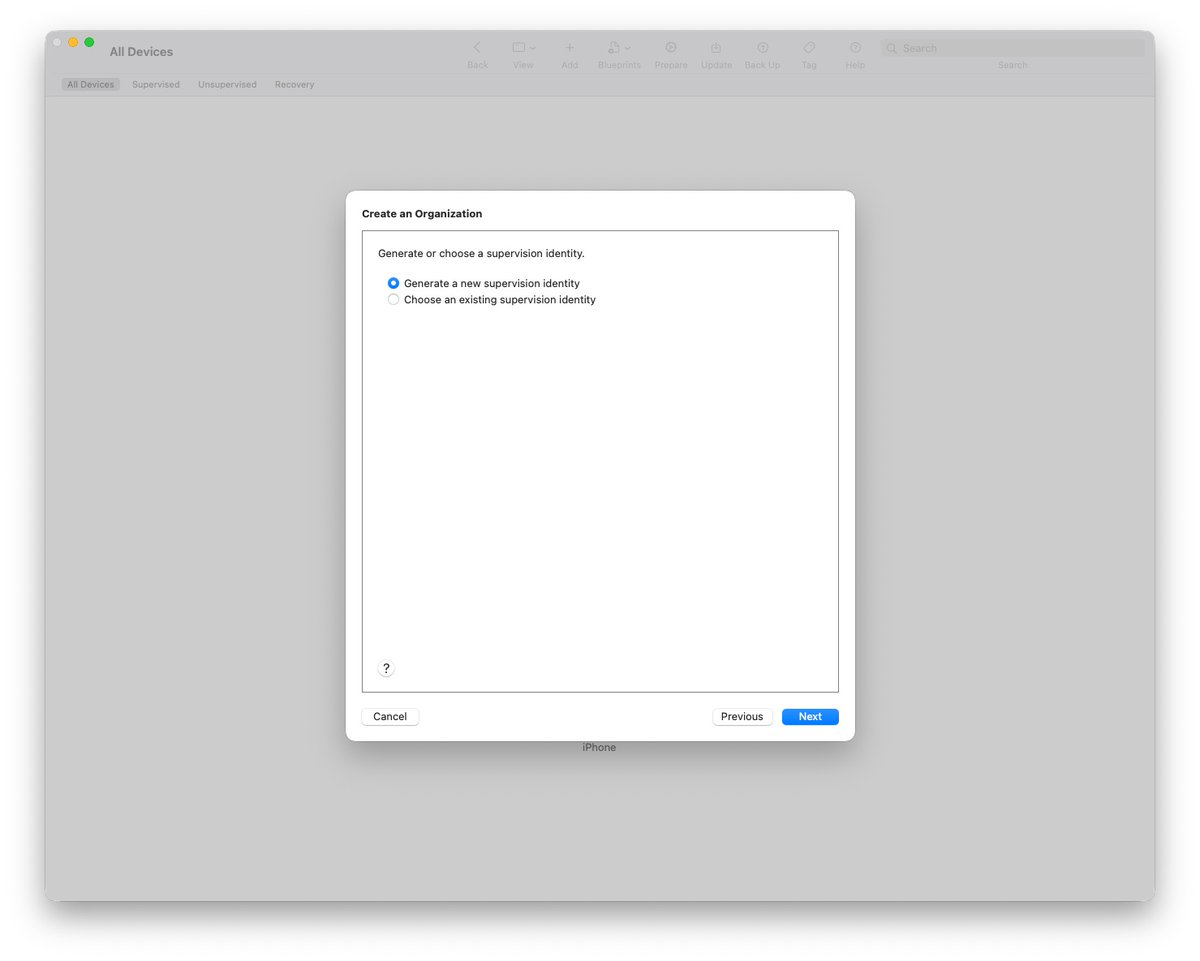
Task: Click the Prepare toolbar icon
Action: (x=671, y=48)
